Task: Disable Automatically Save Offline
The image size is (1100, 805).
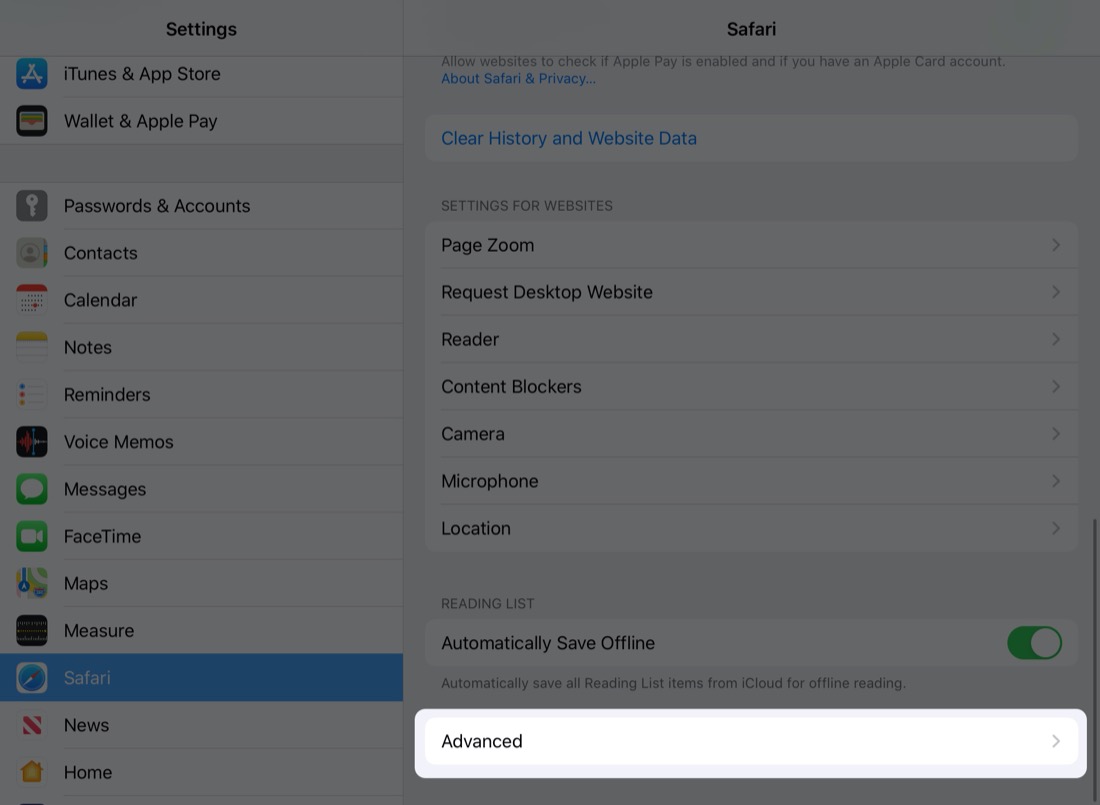Action: [1034, 643]
